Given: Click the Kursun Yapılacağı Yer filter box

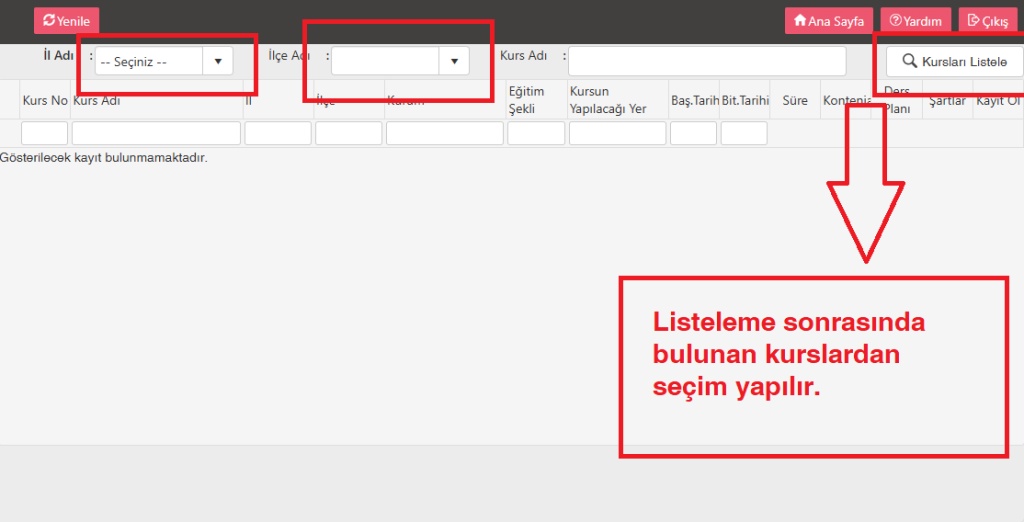Looking at the screenshot, I should pos(617,133).
